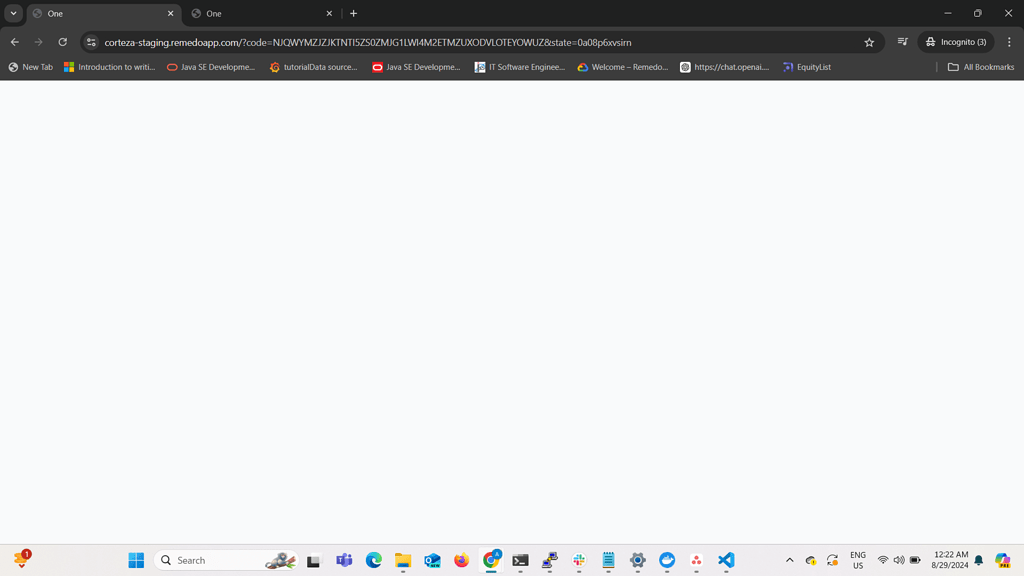Open volume tray icon

click(x=899, y=560)
